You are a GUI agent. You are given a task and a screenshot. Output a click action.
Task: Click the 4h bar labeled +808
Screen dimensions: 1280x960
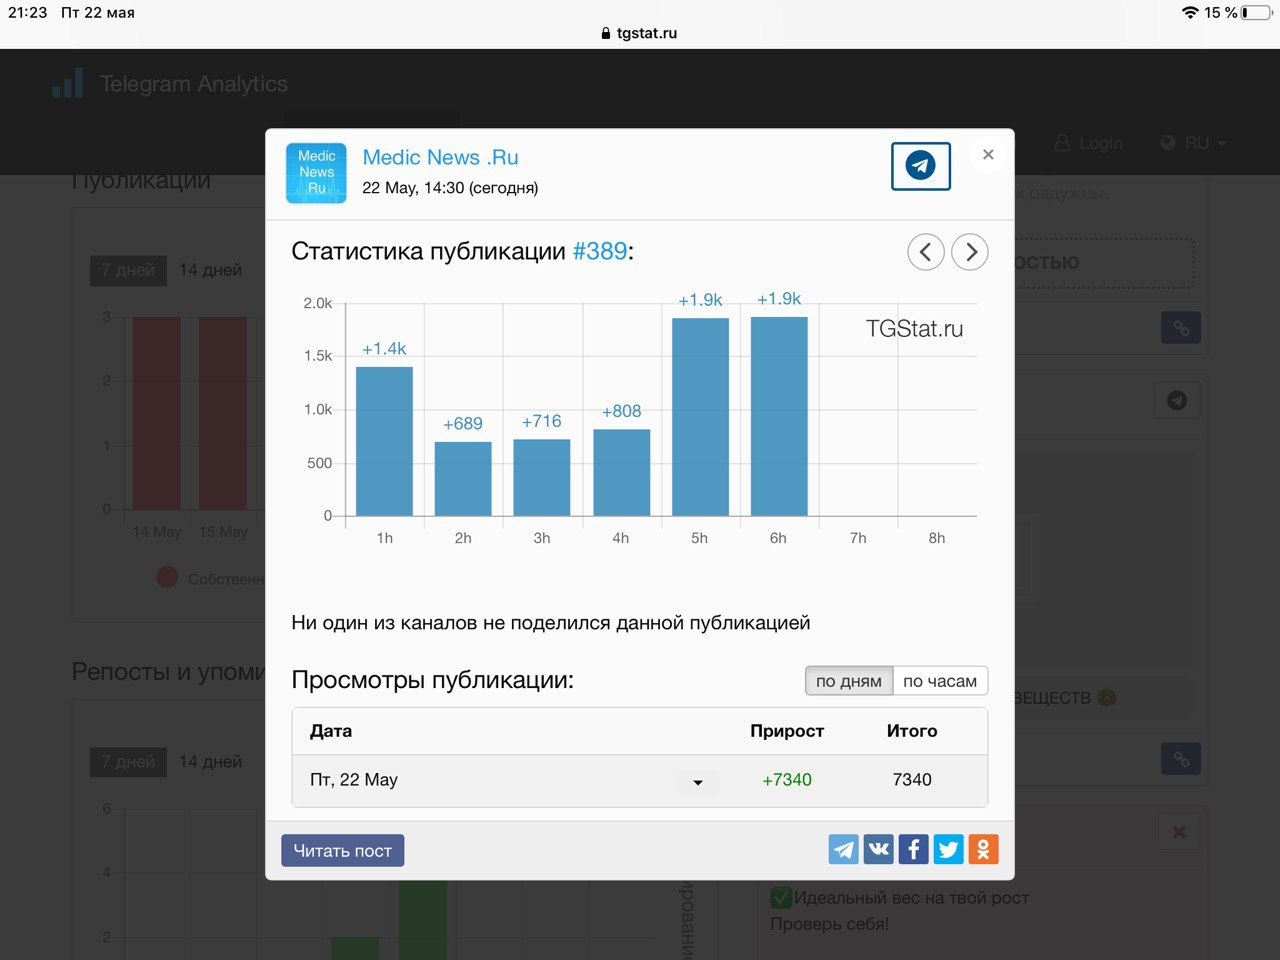point(622,473)
